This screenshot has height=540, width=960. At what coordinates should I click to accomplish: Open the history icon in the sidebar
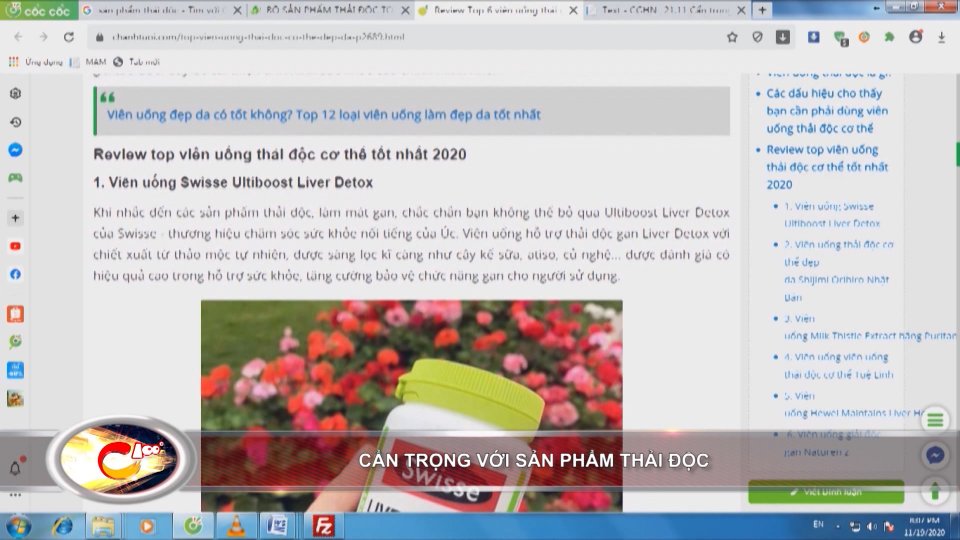click(16, 122)
